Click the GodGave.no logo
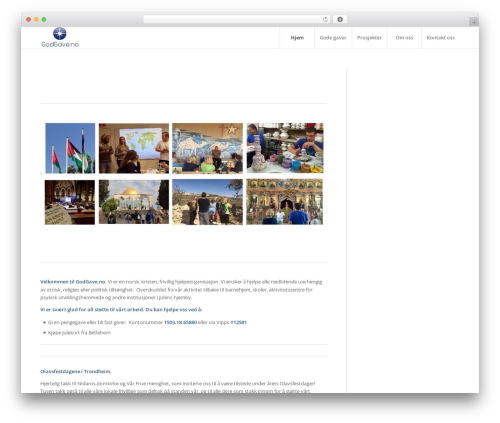 [x=60, y=37]
